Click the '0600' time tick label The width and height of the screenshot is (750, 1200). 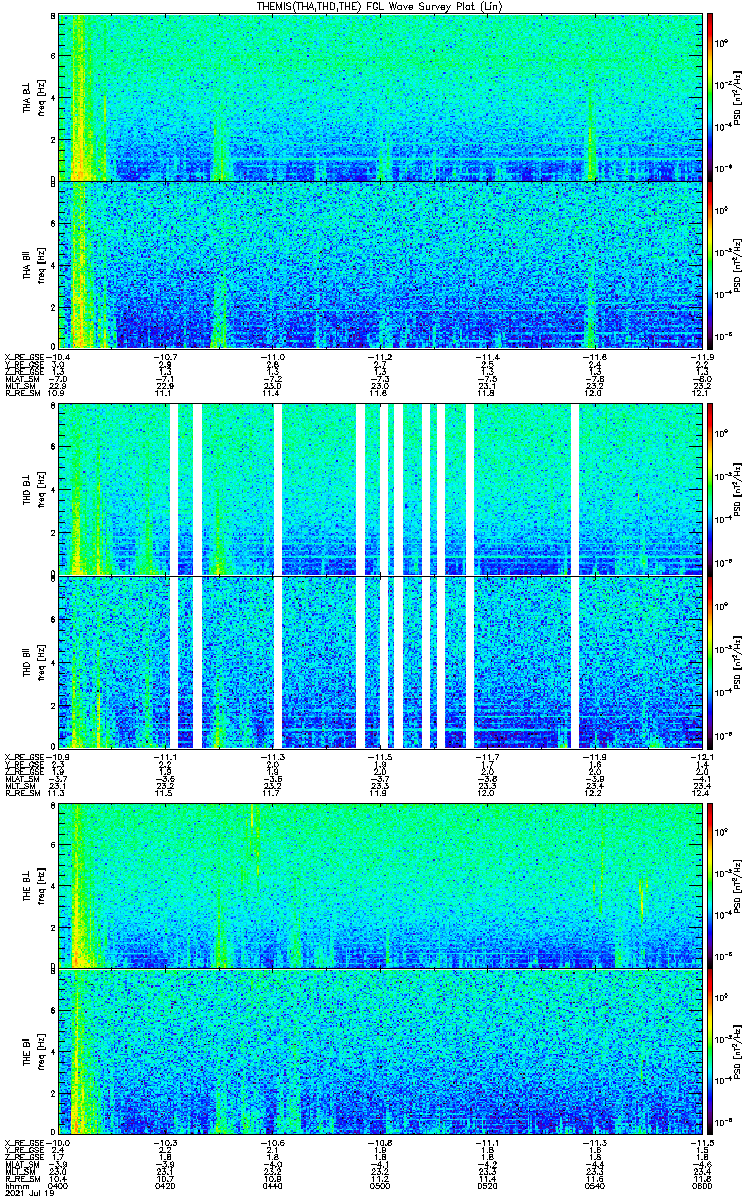702,1187
